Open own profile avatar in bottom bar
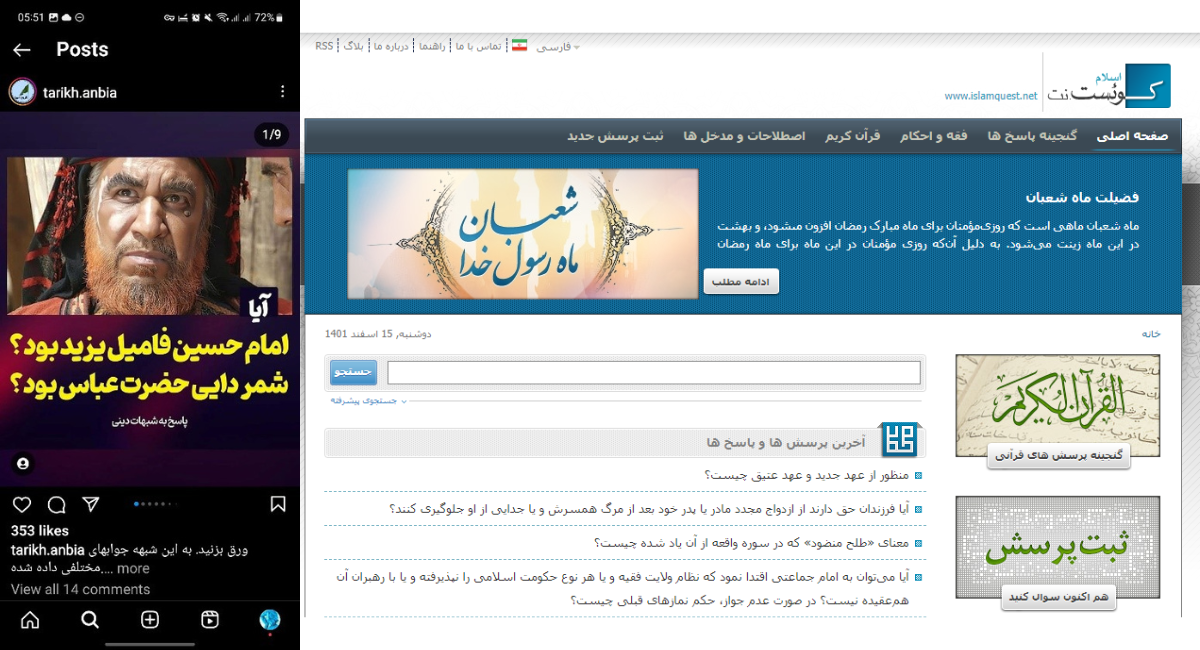The width and height of the screenshot is (1200, 650). click(270, 620)
